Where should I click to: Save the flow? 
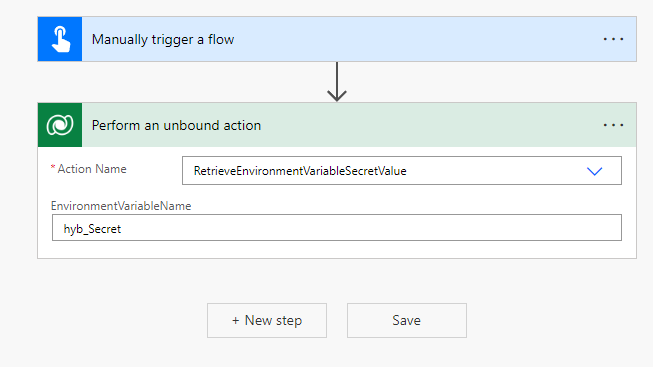click(x=407, y=320)
